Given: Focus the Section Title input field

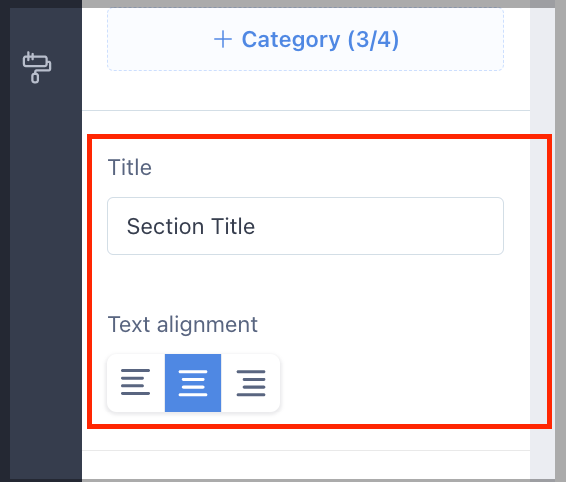Looking at the screenshot, I should 305,226.
